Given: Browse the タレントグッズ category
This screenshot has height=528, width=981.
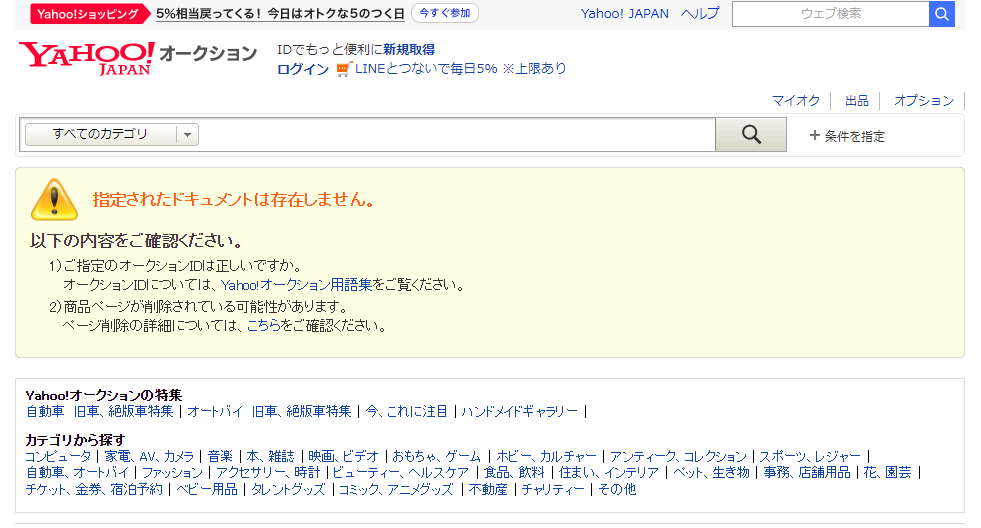Looking at the screenshot, I should pos(288,489).
